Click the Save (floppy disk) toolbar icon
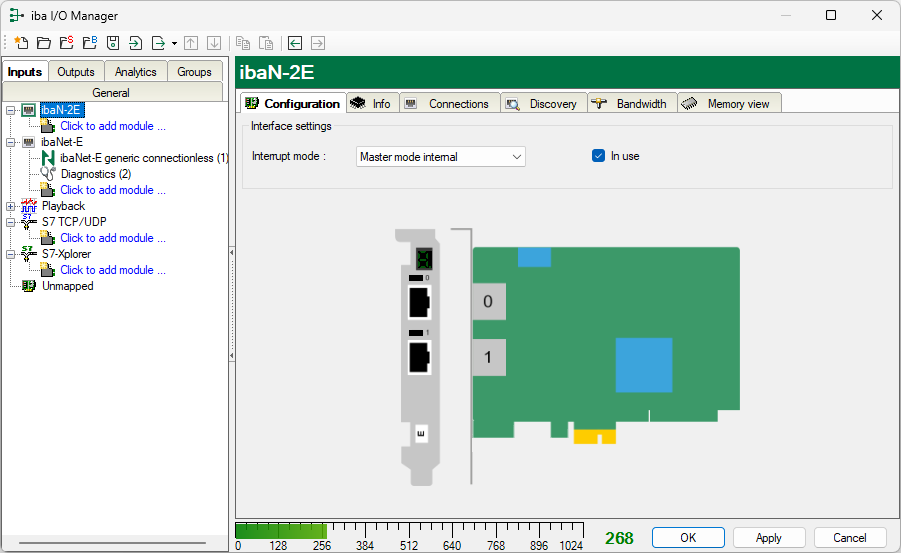The image size is (901, 553). [x=112, y=43]
